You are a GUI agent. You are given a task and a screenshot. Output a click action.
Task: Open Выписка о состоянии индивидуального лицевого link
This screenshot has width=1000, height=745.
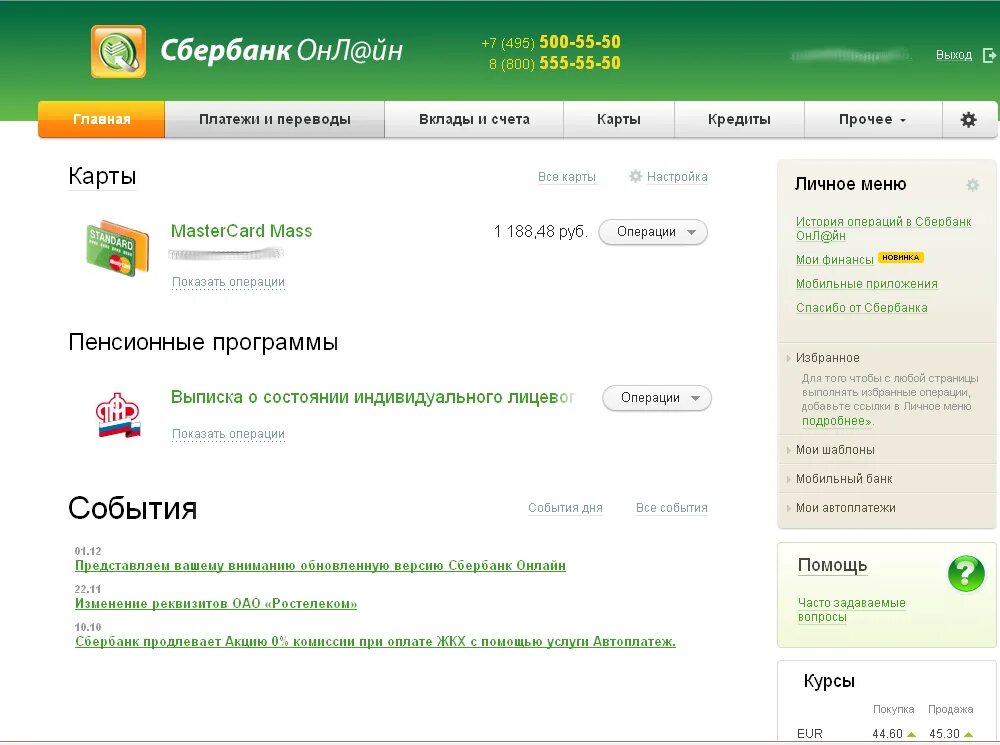pyautogui.click(x=372, y=397)
